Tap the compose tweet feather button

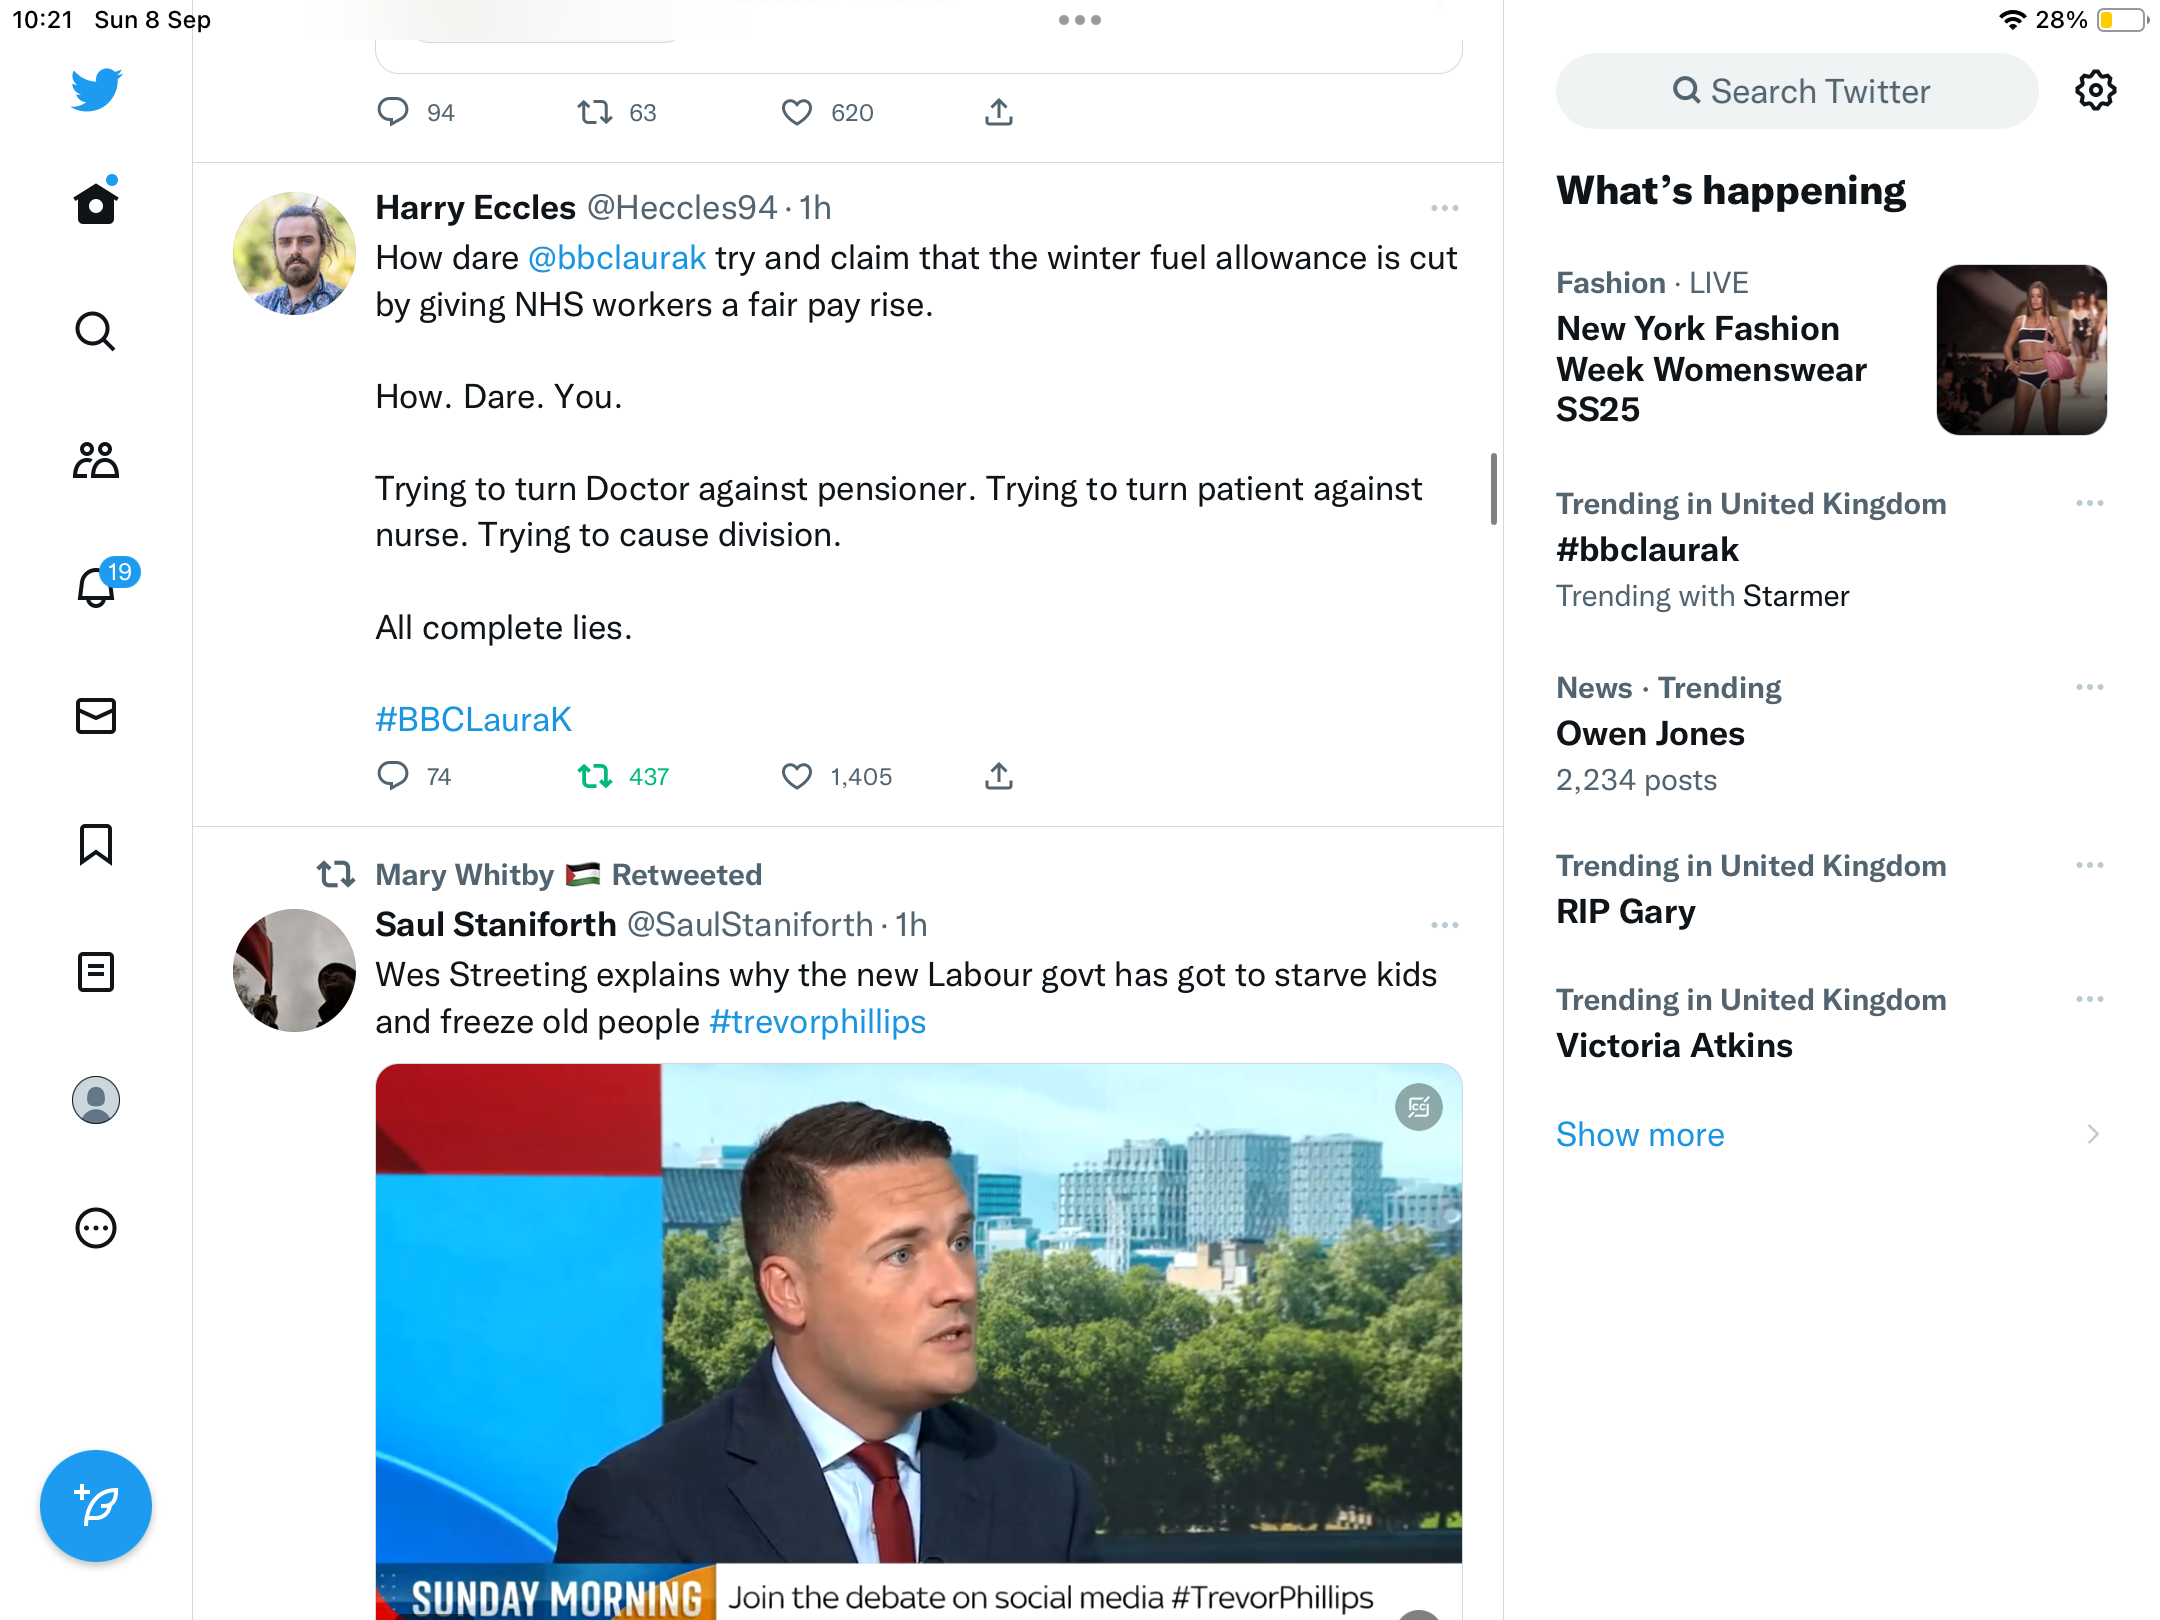[x=96, y=1505]
